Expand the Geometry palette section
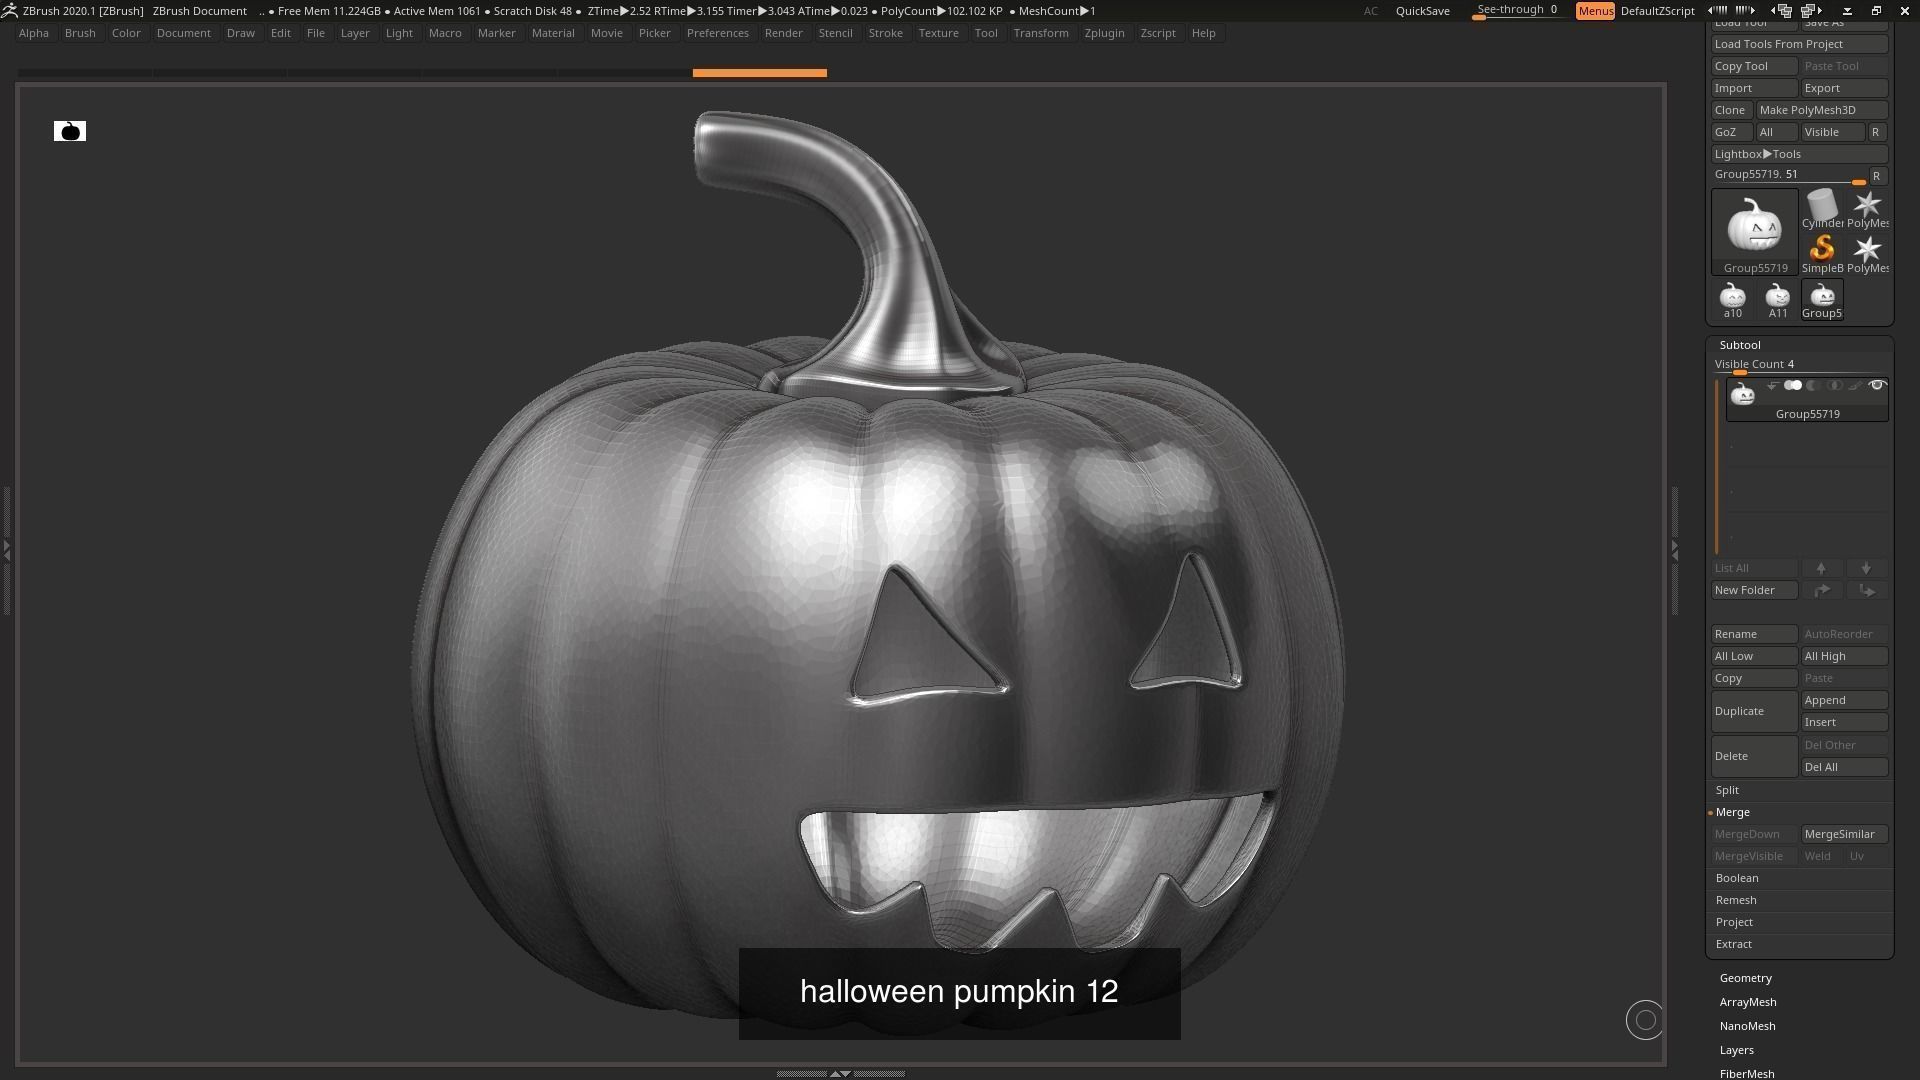Image resolution: width=1920 pixels, height=1080 pixels. [x=1745, y=978]
